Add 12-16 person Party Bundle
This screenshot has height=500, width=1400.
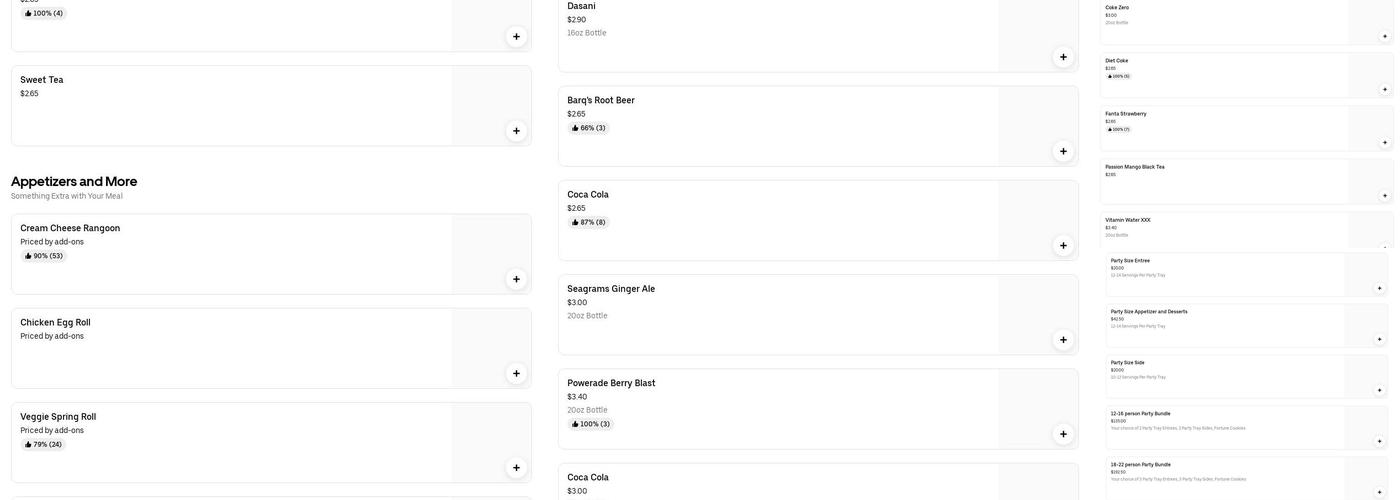[x=1380, y=441]
